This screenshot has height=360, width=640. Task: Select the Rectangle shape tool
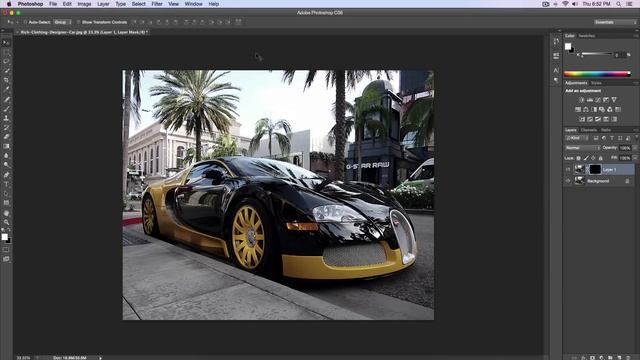pyautogui.click(x=6, y=203)
